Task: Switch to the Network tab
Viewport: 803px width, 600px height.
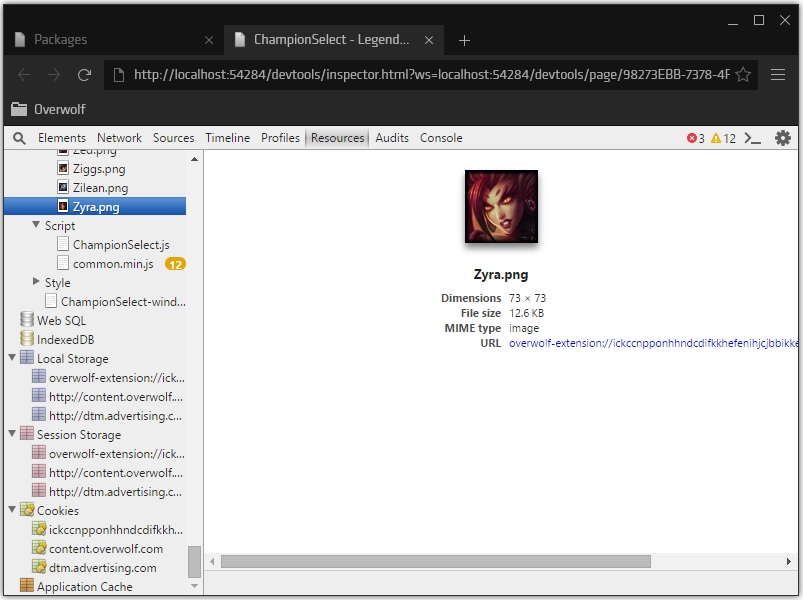Action: click(119, 138)
